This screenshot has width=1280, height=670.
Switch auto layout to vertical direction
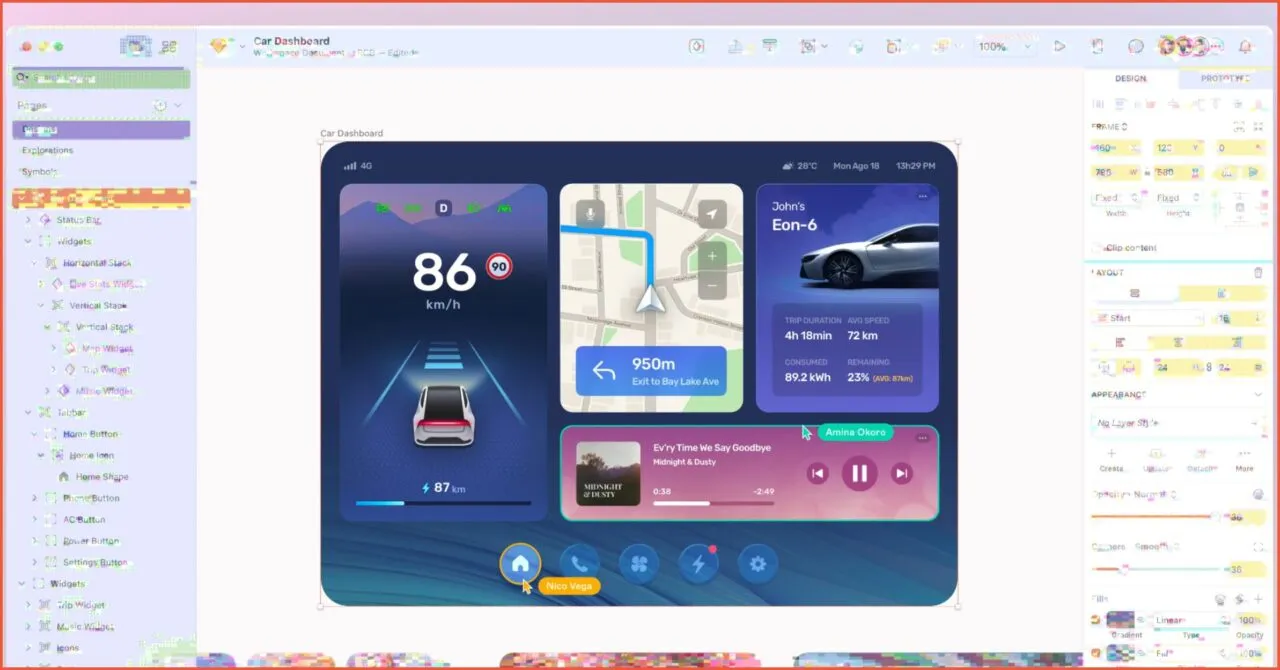[x=1222, y=292]
